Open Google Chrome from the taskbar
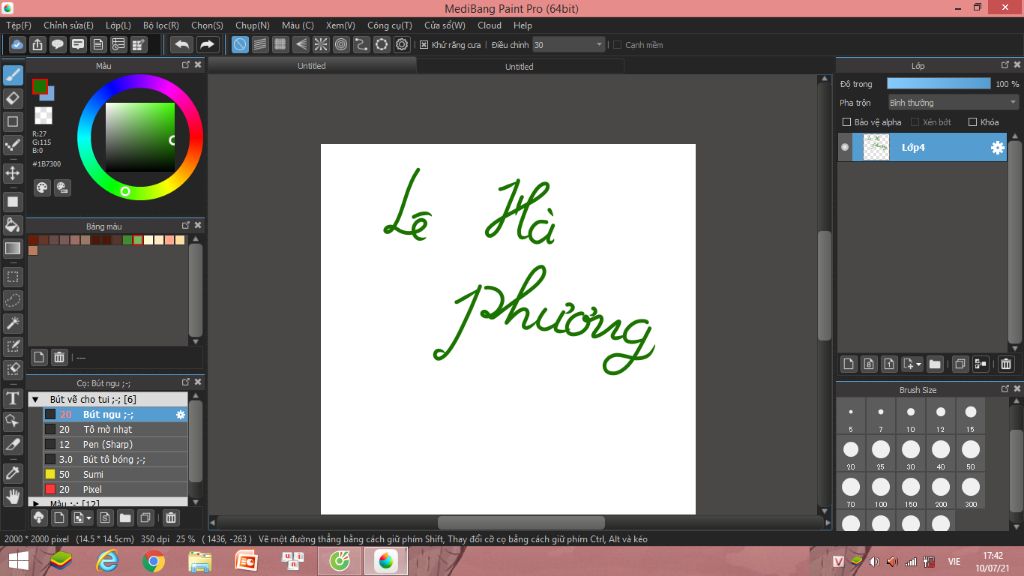Image resolution: width=1024 pixels, height=576 pixels. (x=153, y=561)
